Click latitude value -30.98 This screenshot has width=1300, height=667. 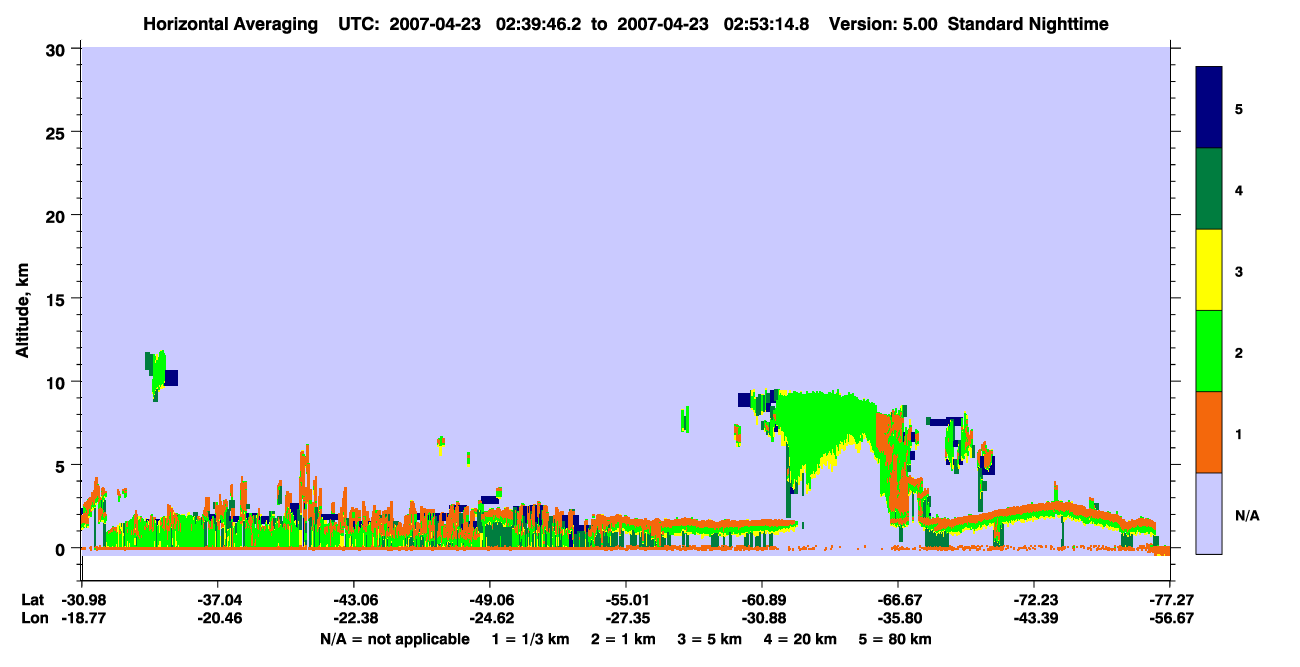click(81, 600)
